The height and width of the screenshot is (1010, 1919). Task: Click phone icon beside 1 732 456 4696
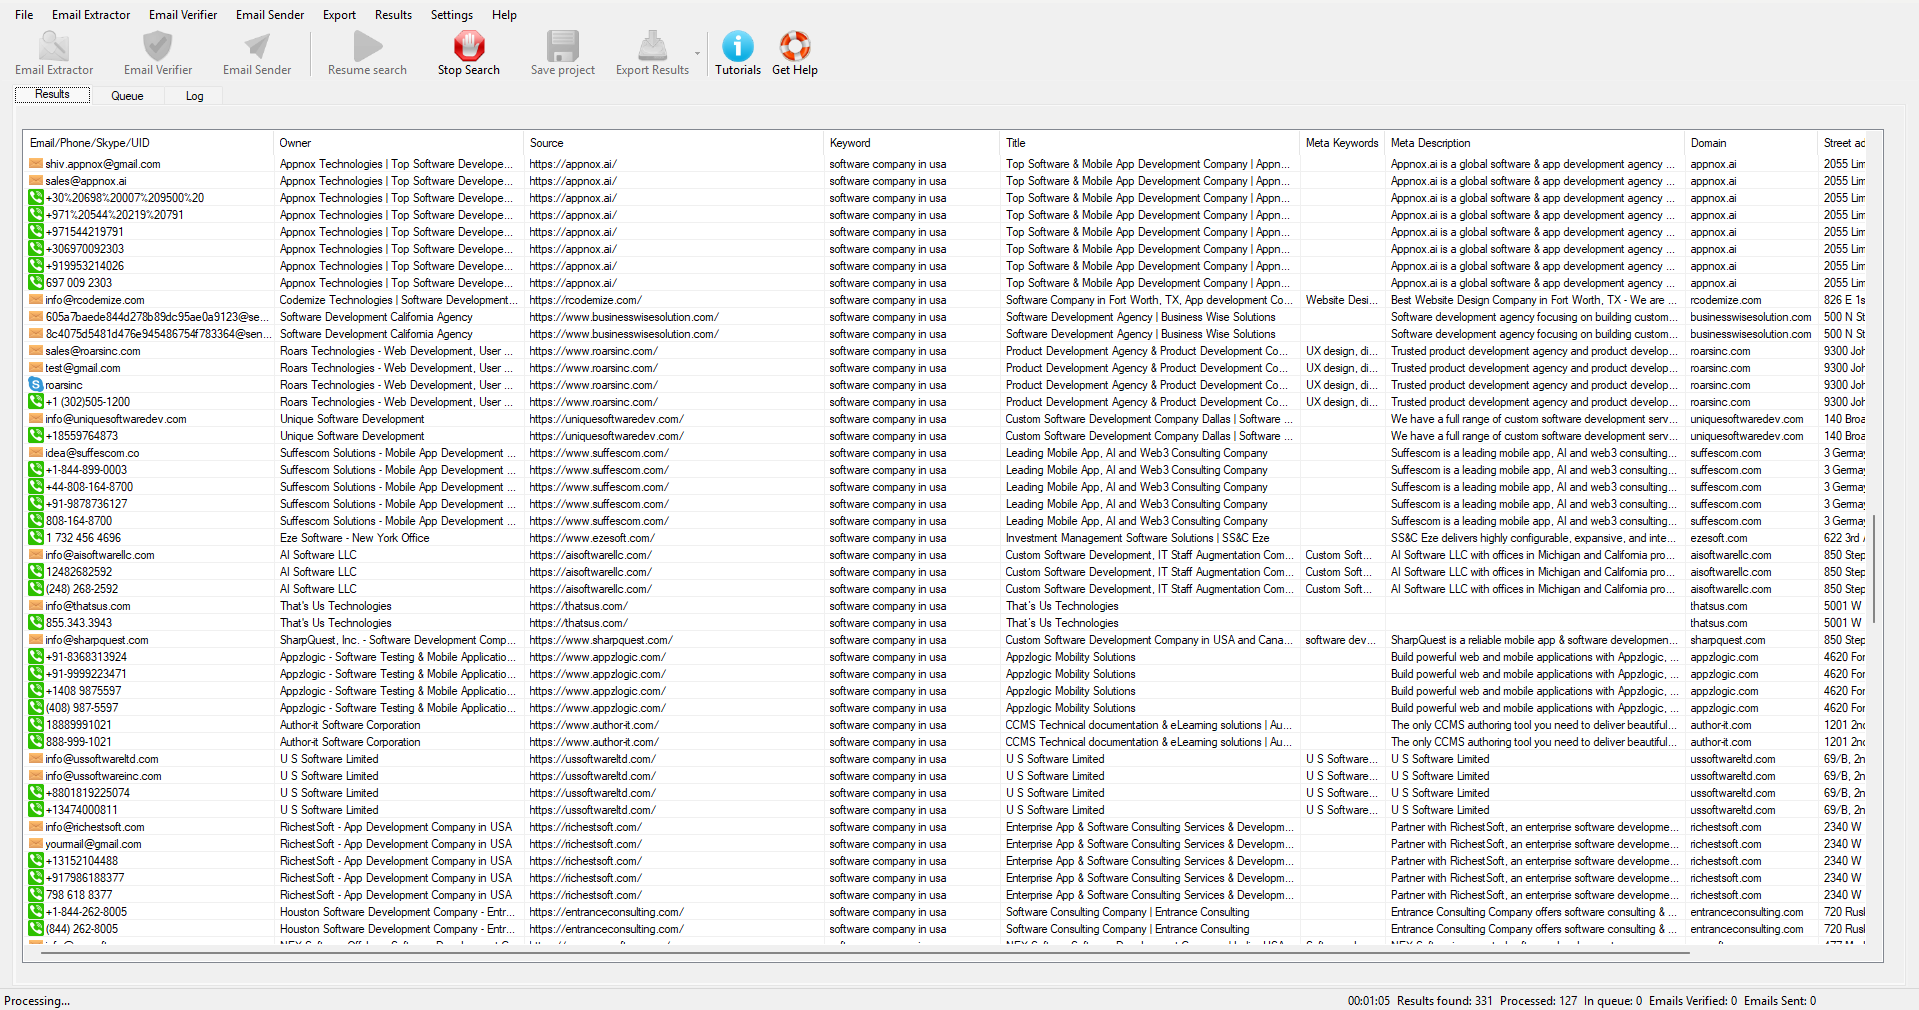click(35, 538)
